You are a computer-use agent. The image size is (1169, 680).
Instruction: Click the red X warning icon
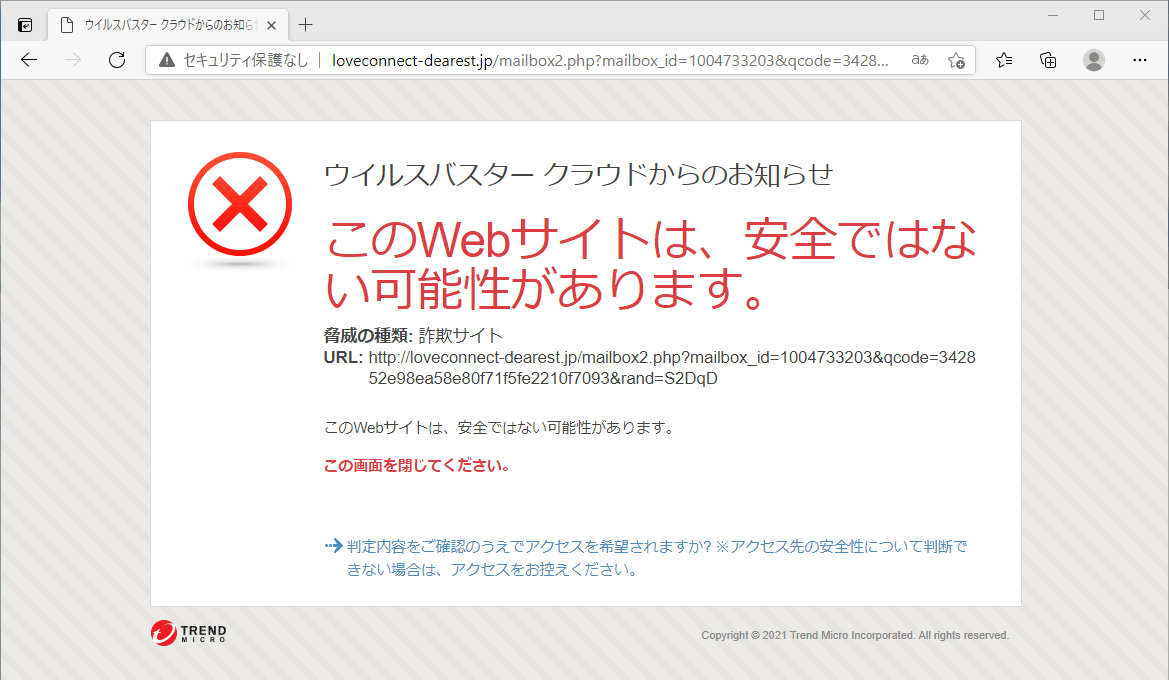(x=239, y=204)
